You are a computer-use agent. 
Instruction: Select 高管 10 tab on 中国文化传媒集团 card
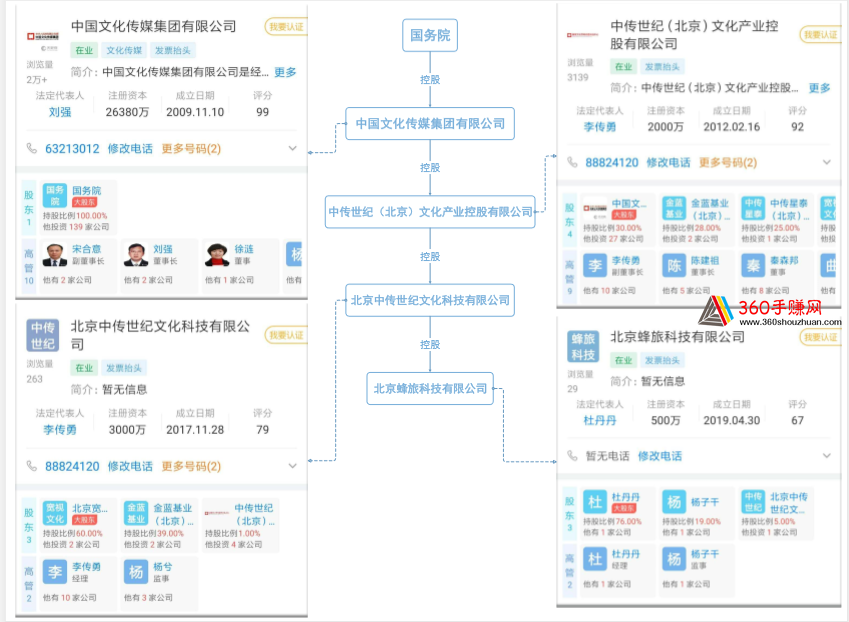[x=29, y=266]
